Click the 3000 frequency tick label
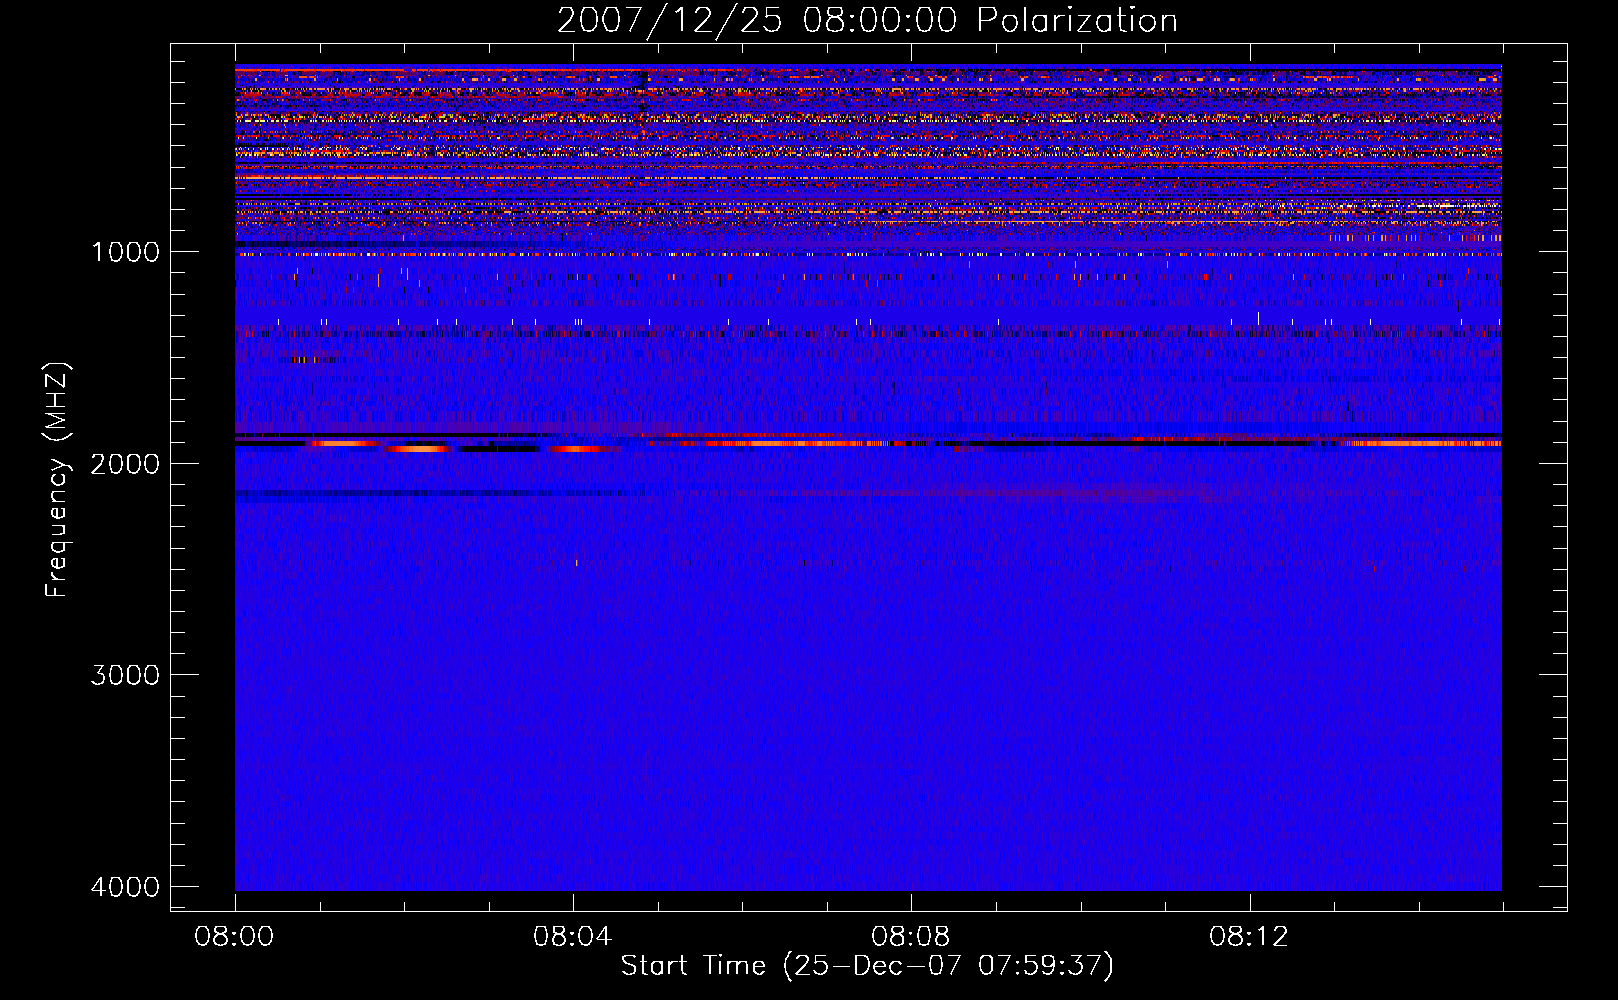 (x=125, y=675)
